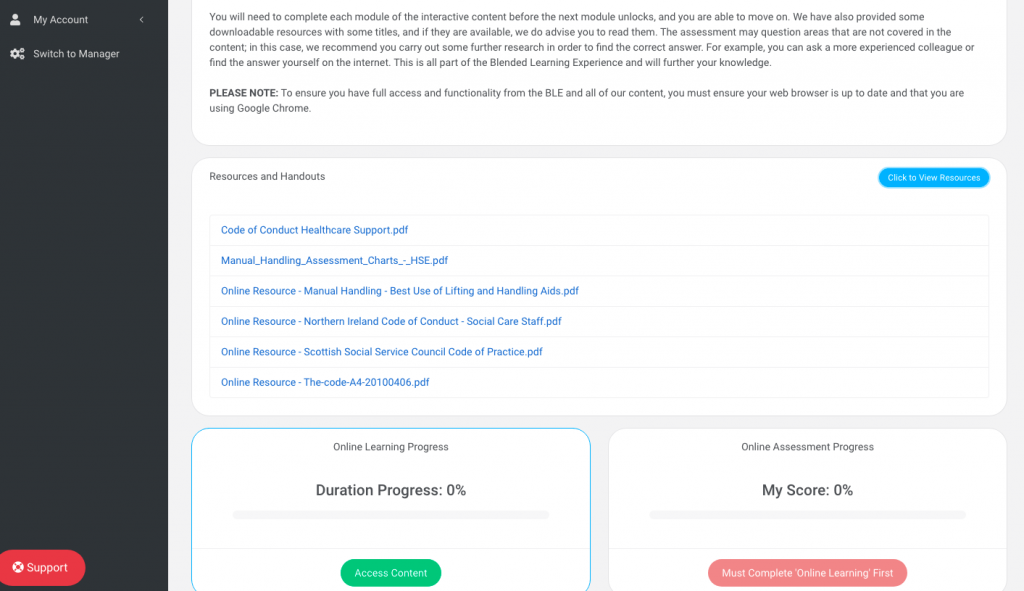Open Manual Handling Assessment Charts HSE pdf
Screen dimensions: 1024x591
334,261
